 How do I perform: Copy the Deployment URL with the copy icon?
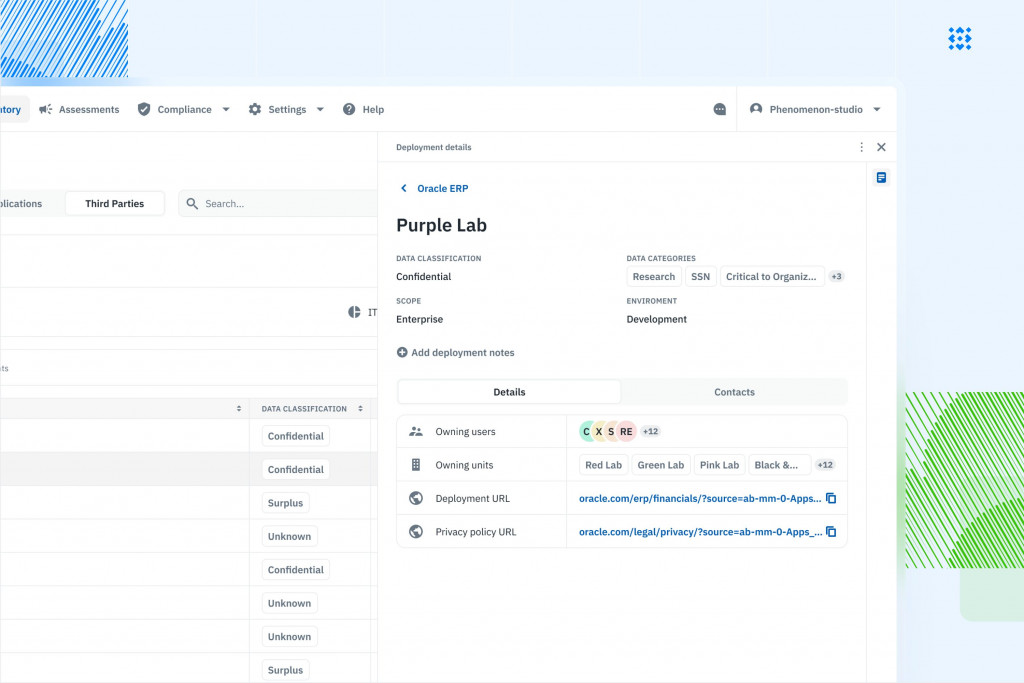pos(831,498)
